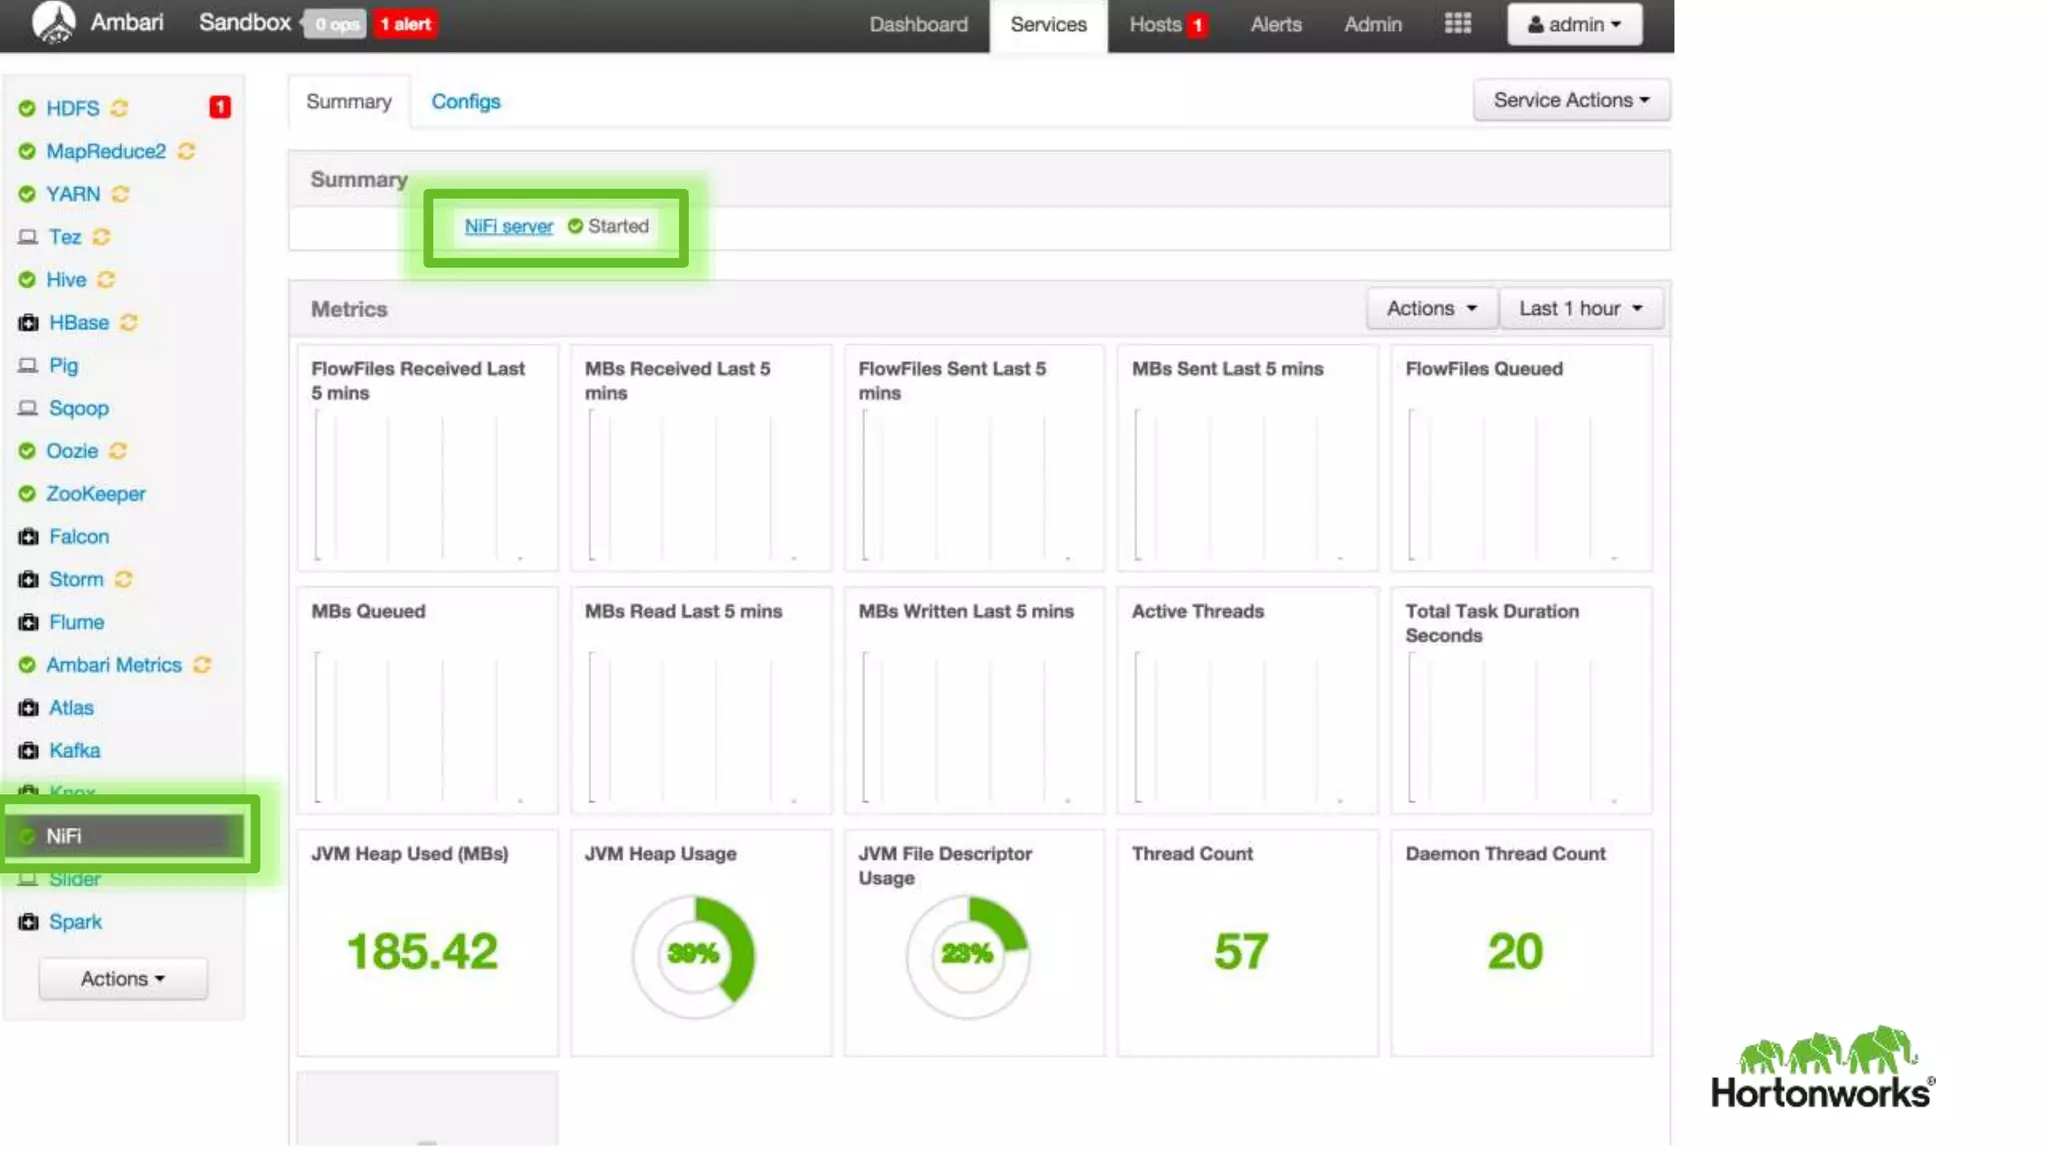Click the JVM File Descriptor Usage gauge

click(967, 956)
